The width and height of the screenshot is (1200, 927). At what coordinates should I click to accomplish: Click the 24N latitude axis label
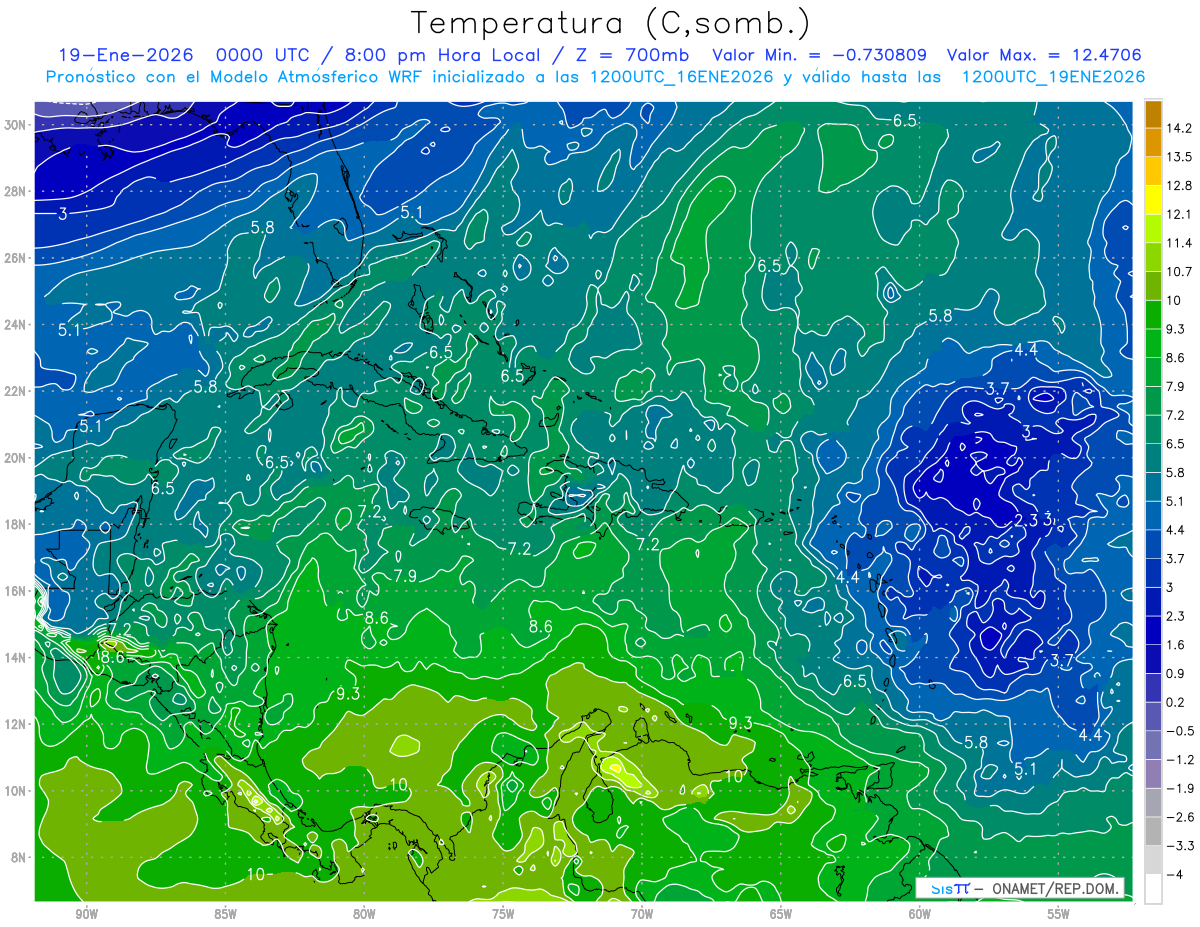(x=16, y=325)
